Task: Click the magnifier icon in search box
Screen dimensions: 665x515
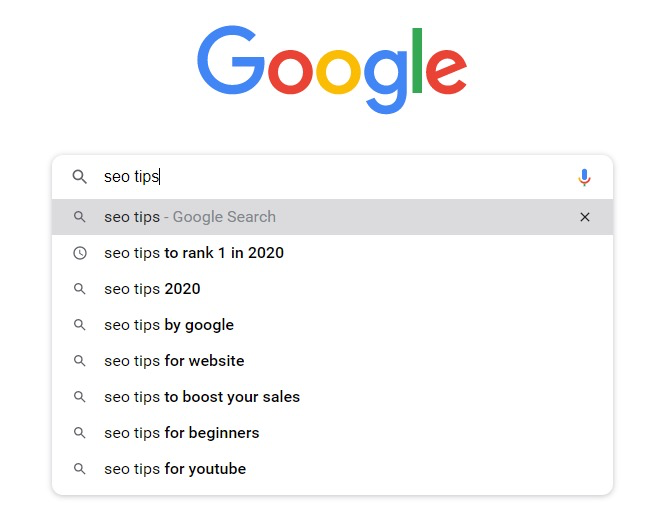Action: pos(79,176)
